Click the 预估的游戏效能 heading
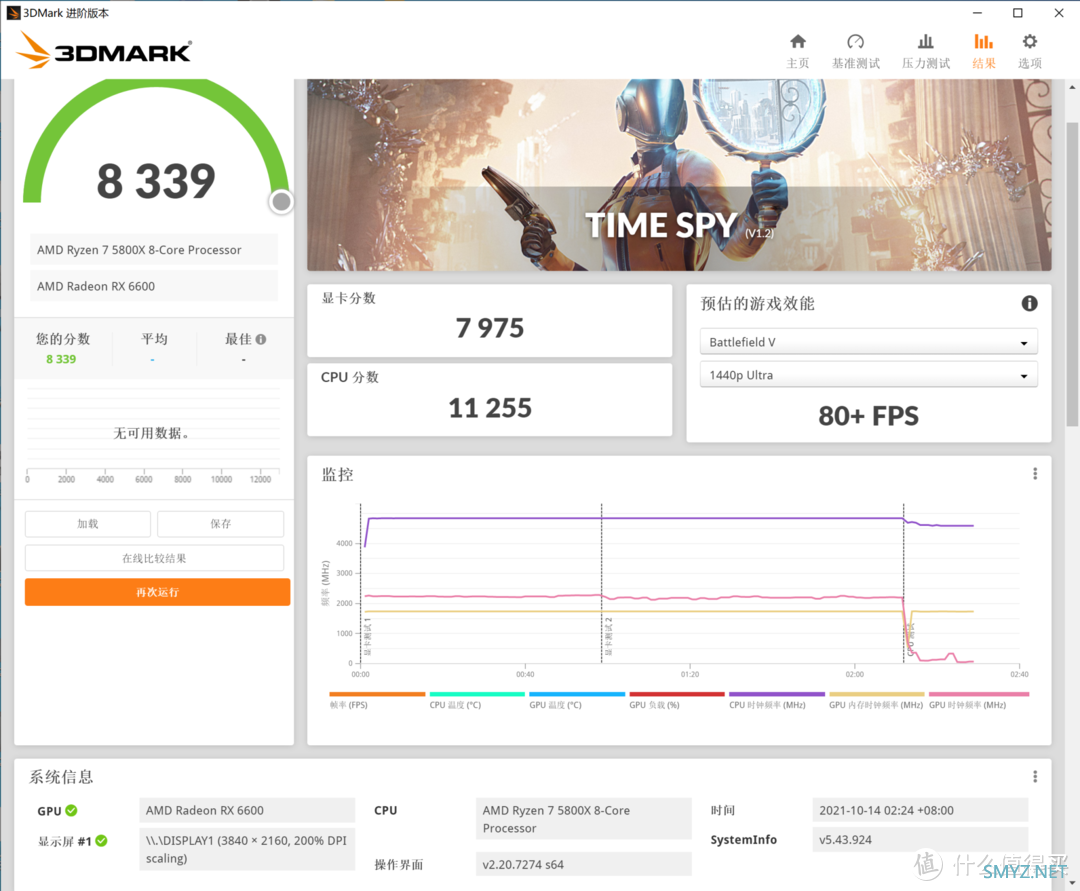 757,304
